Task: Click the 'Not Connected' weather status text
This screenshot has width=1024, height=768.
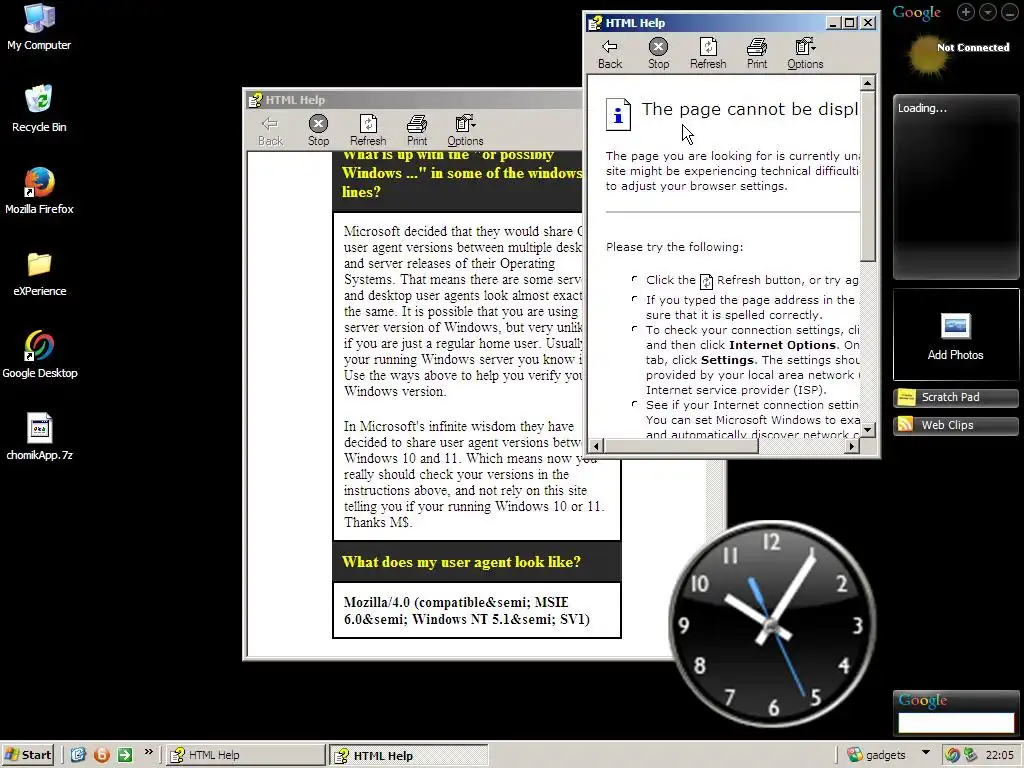Action: [x=973, y=48]
